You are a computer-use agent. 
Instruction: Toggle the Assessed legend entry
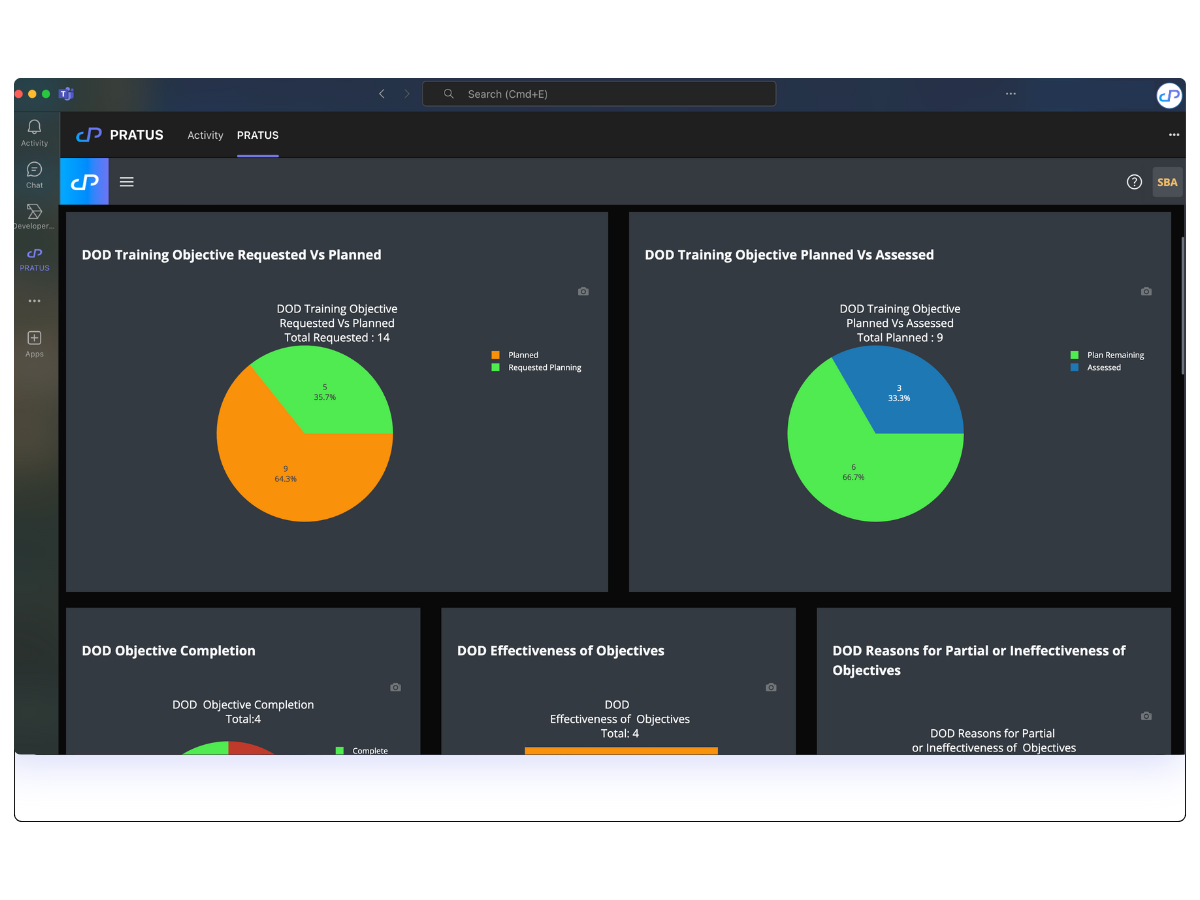1093,367
